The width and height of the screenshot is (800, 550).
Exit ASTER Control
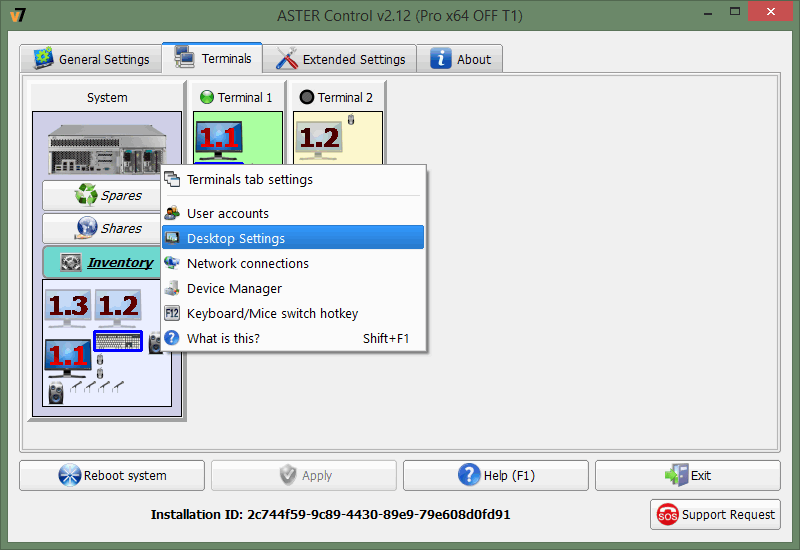(688, 476)
